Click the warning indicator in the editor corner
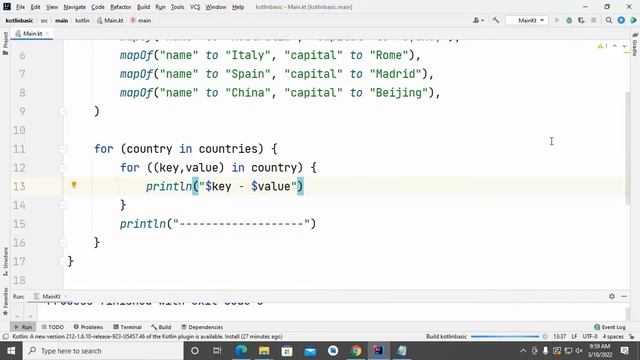Image resolution: width=640 pixels, height=360 pixels. [x=602, y=46]
